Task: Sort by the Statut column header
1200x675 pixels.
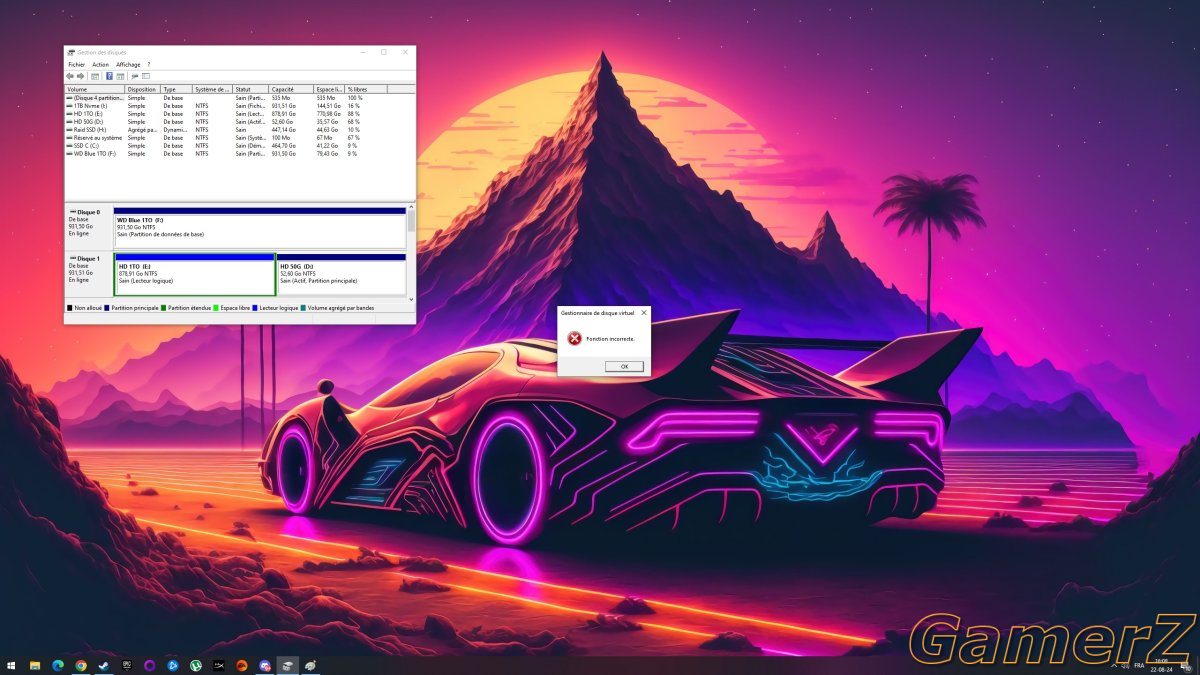Action: tap(251, 89)
